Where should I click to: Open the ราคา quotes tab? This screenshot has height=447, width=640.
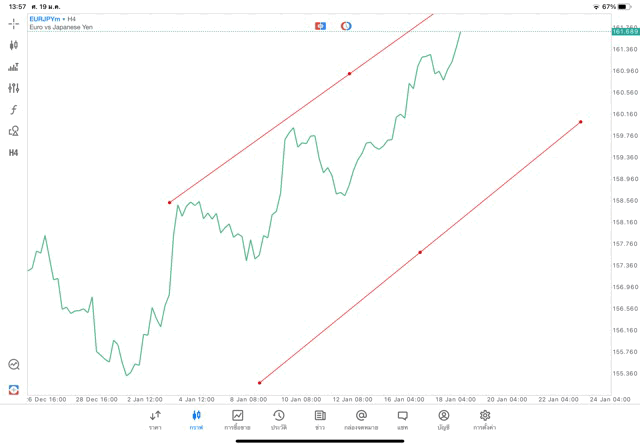pyautogui.click(x=155, y=419)
